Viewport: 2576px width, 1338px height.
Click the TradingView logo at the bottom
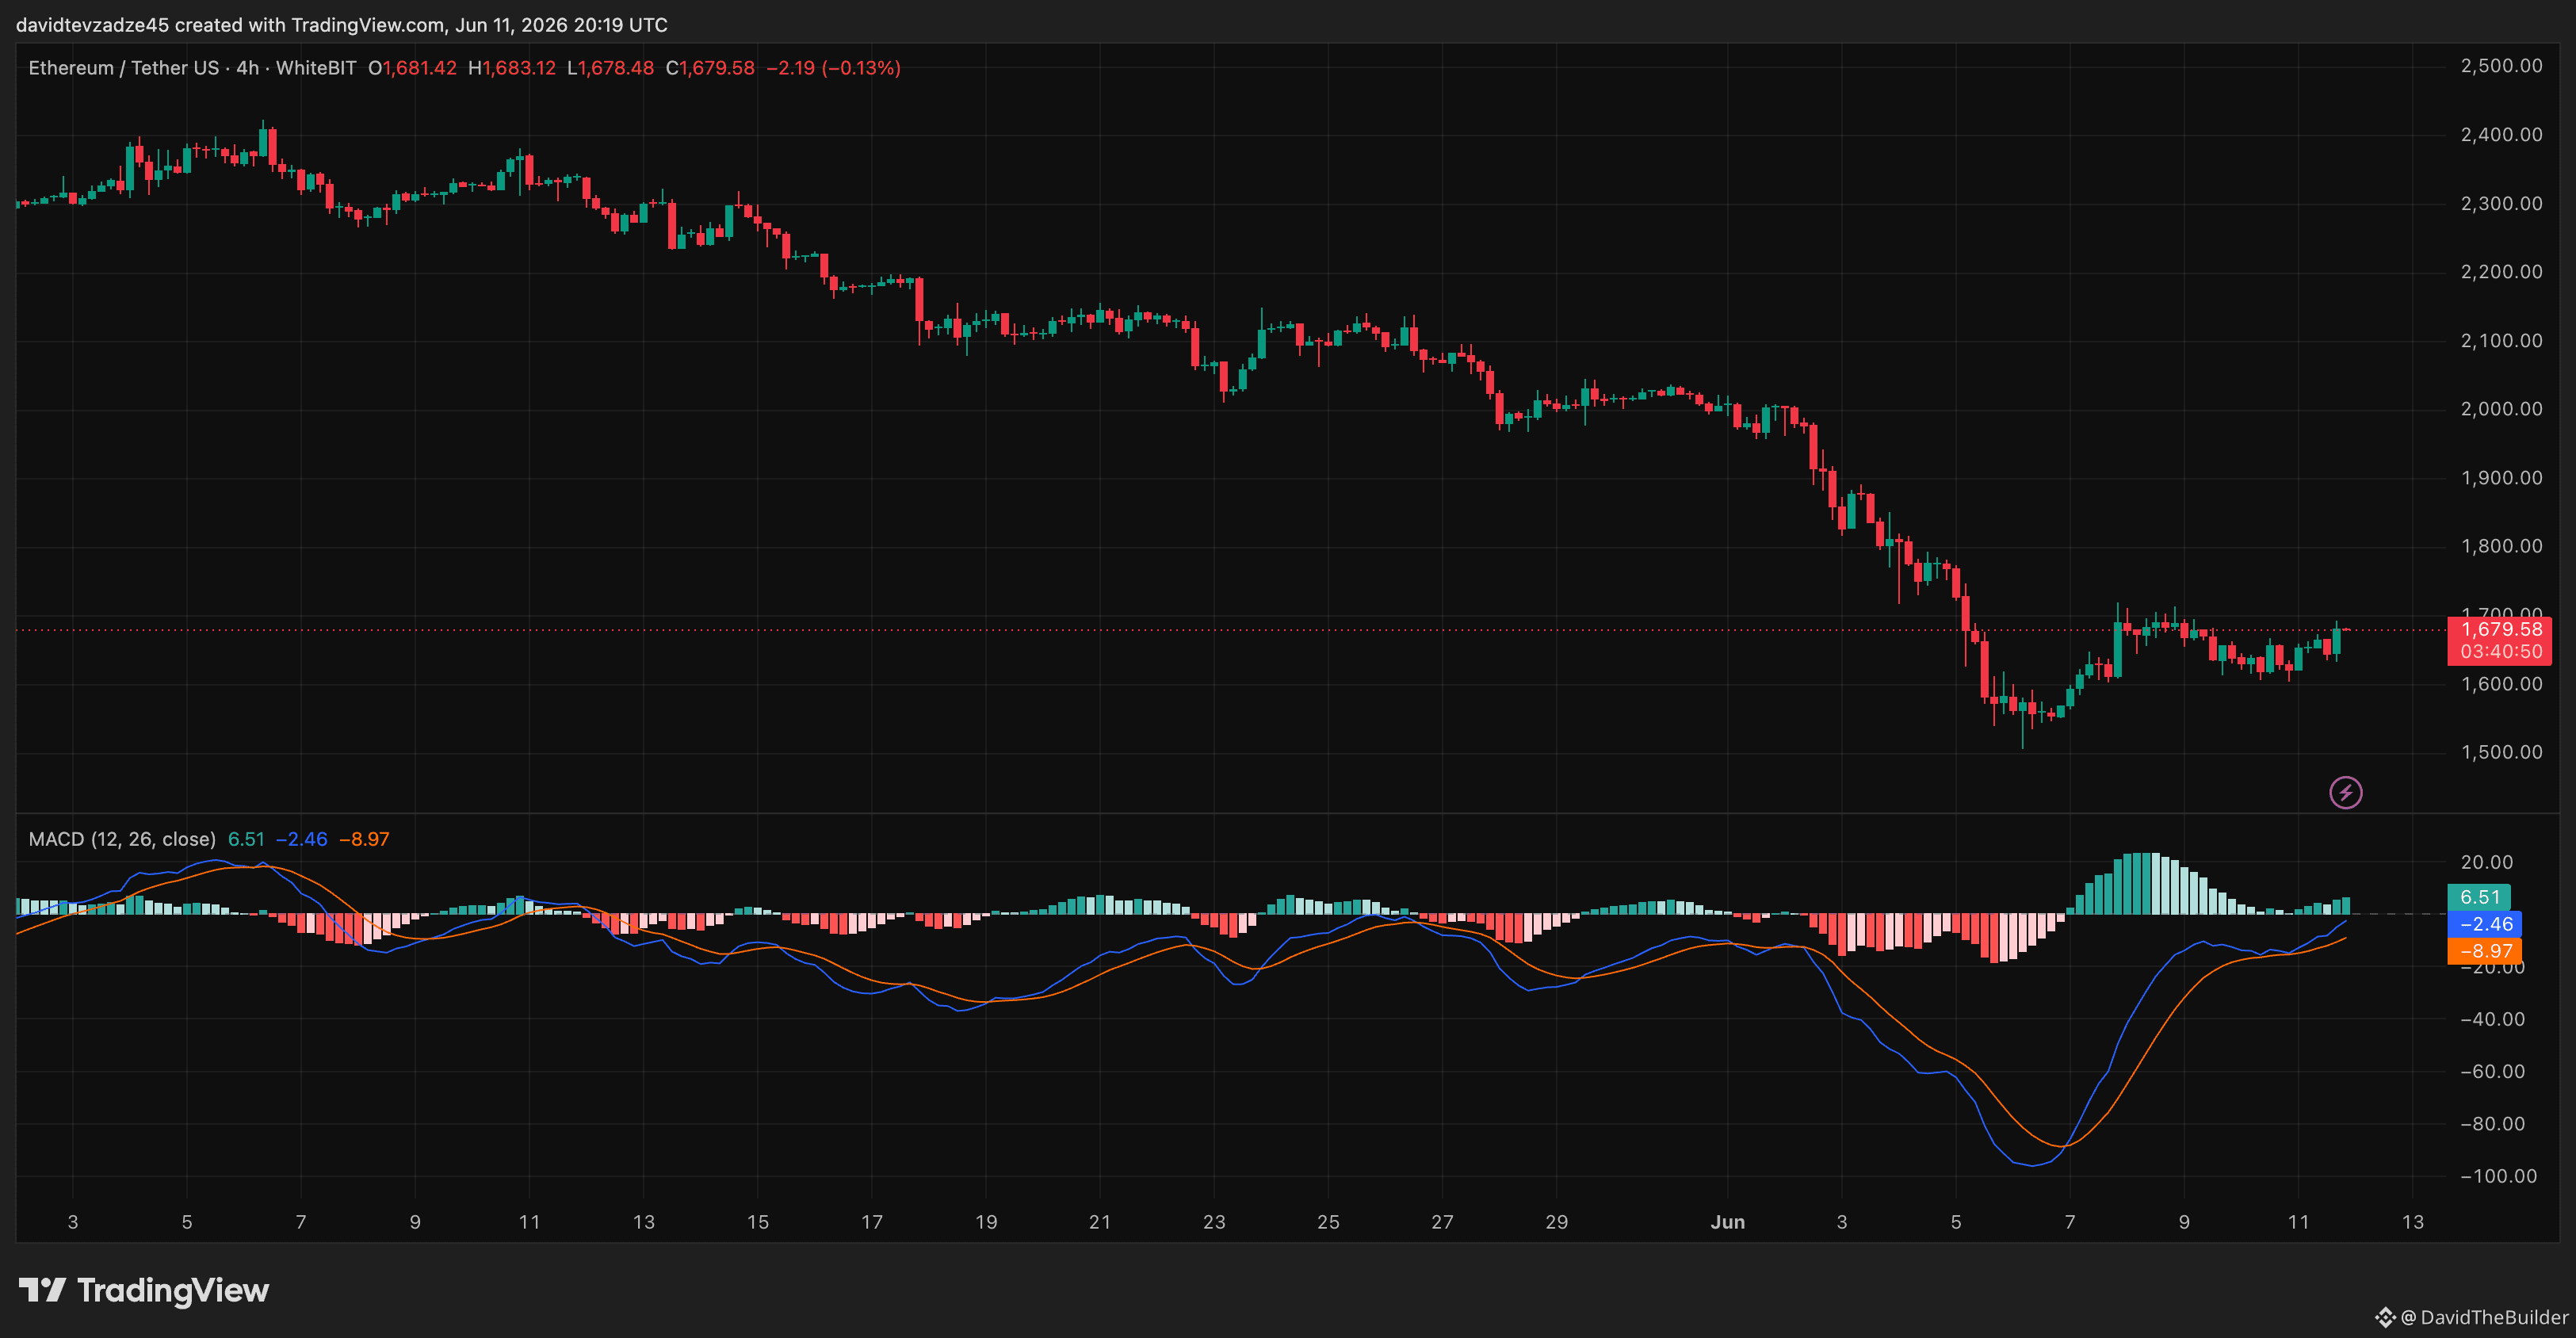click(x=144, y=1290)
